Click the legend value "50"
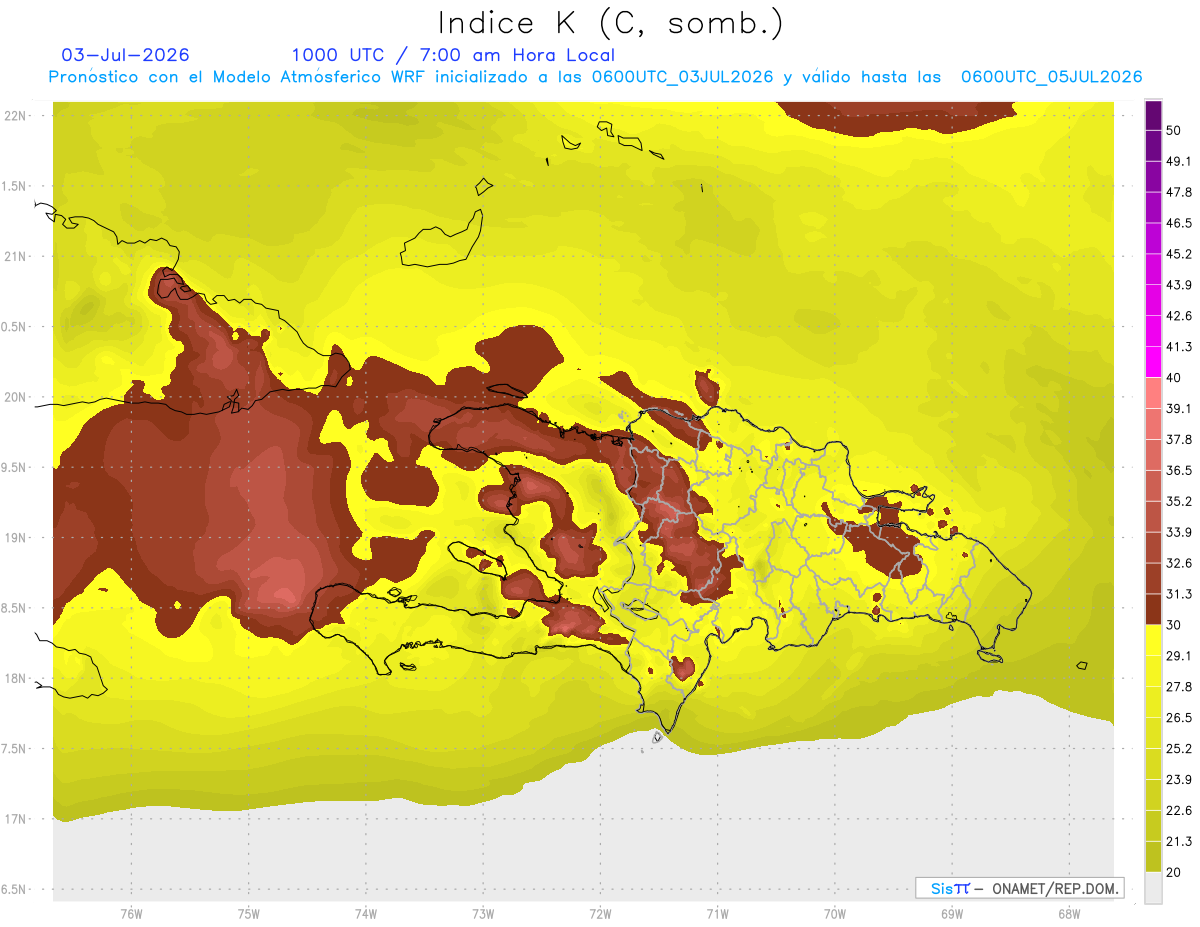This screenshot has height=927, width=1200. click(1174, 131)
